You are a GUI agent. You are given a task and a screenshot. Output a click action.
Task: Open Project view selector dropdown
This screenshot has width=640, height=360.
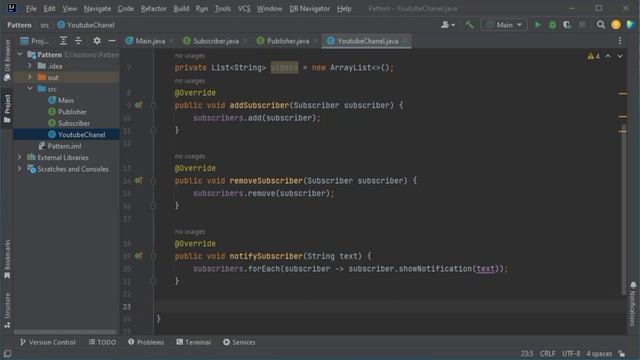coord(35,41)
